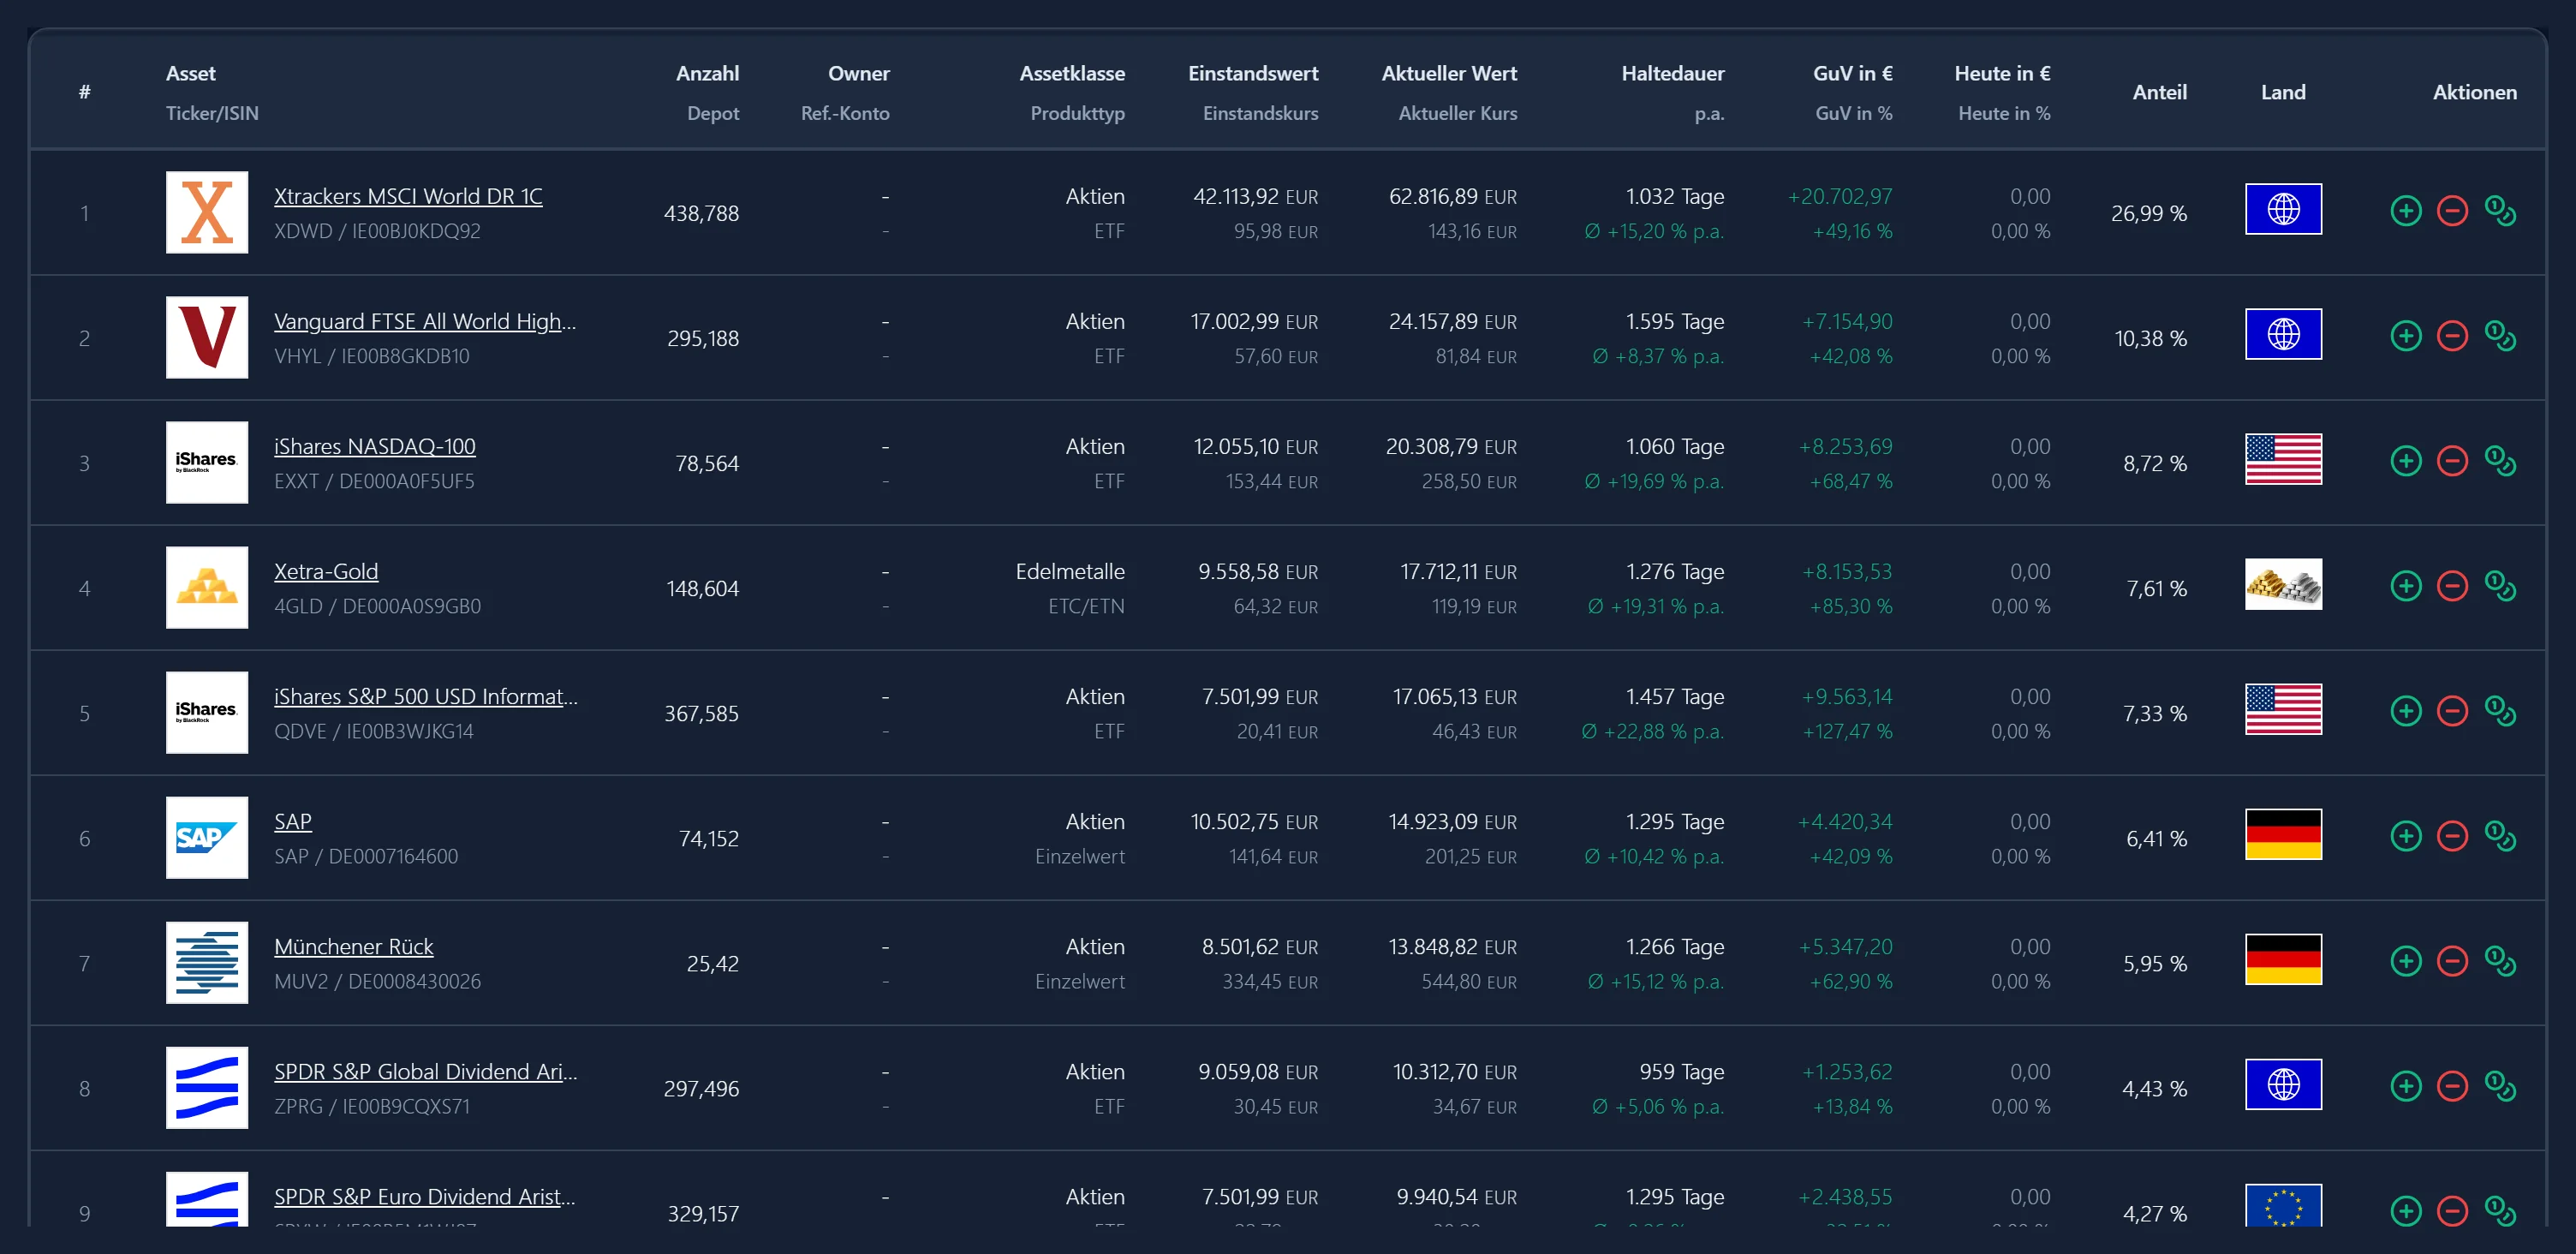
Task: Click the red minus icon for Vanguard FTSE
Action: coord(2452,336)
